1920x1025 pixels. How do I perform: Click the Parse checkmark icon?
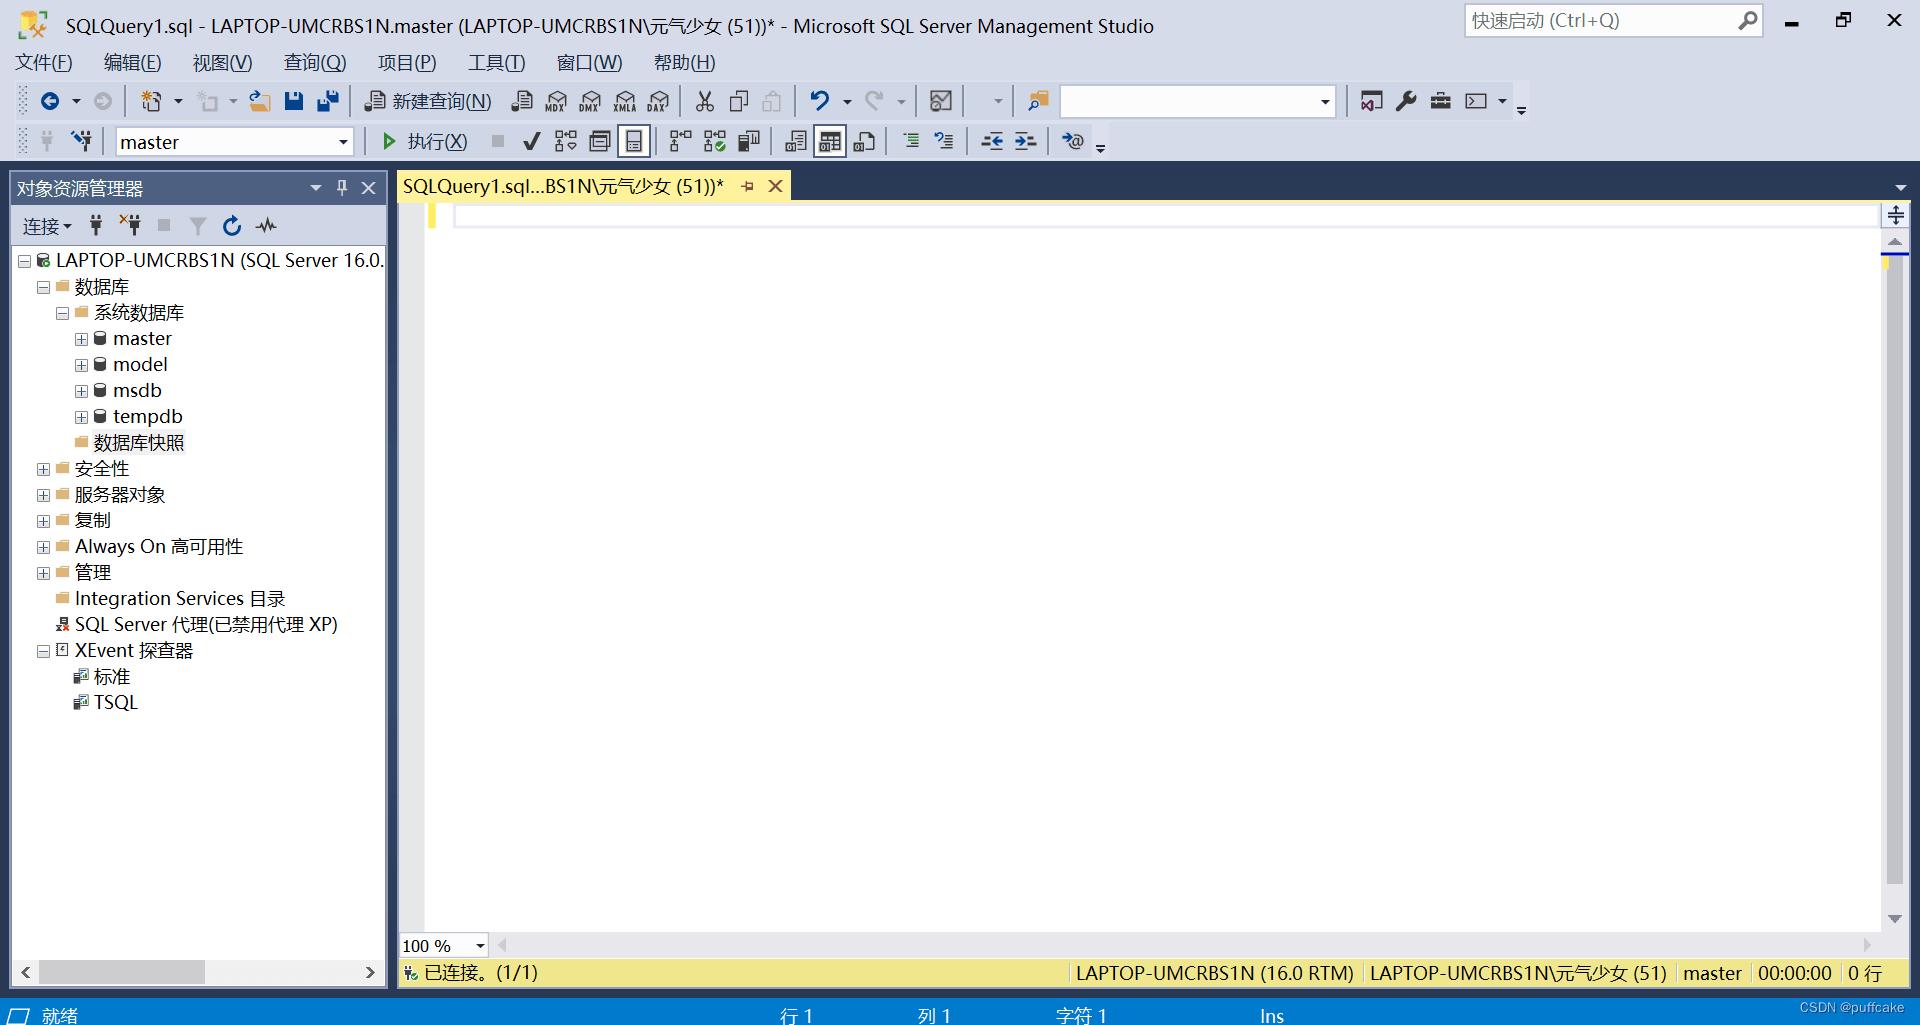coord(532,142)
